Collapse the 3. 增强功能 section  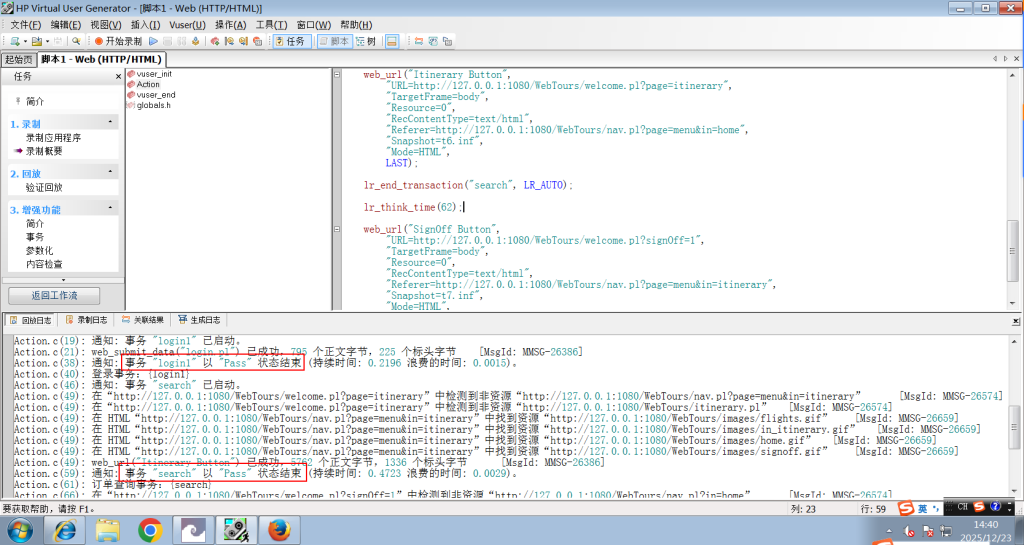pos(111,209)
